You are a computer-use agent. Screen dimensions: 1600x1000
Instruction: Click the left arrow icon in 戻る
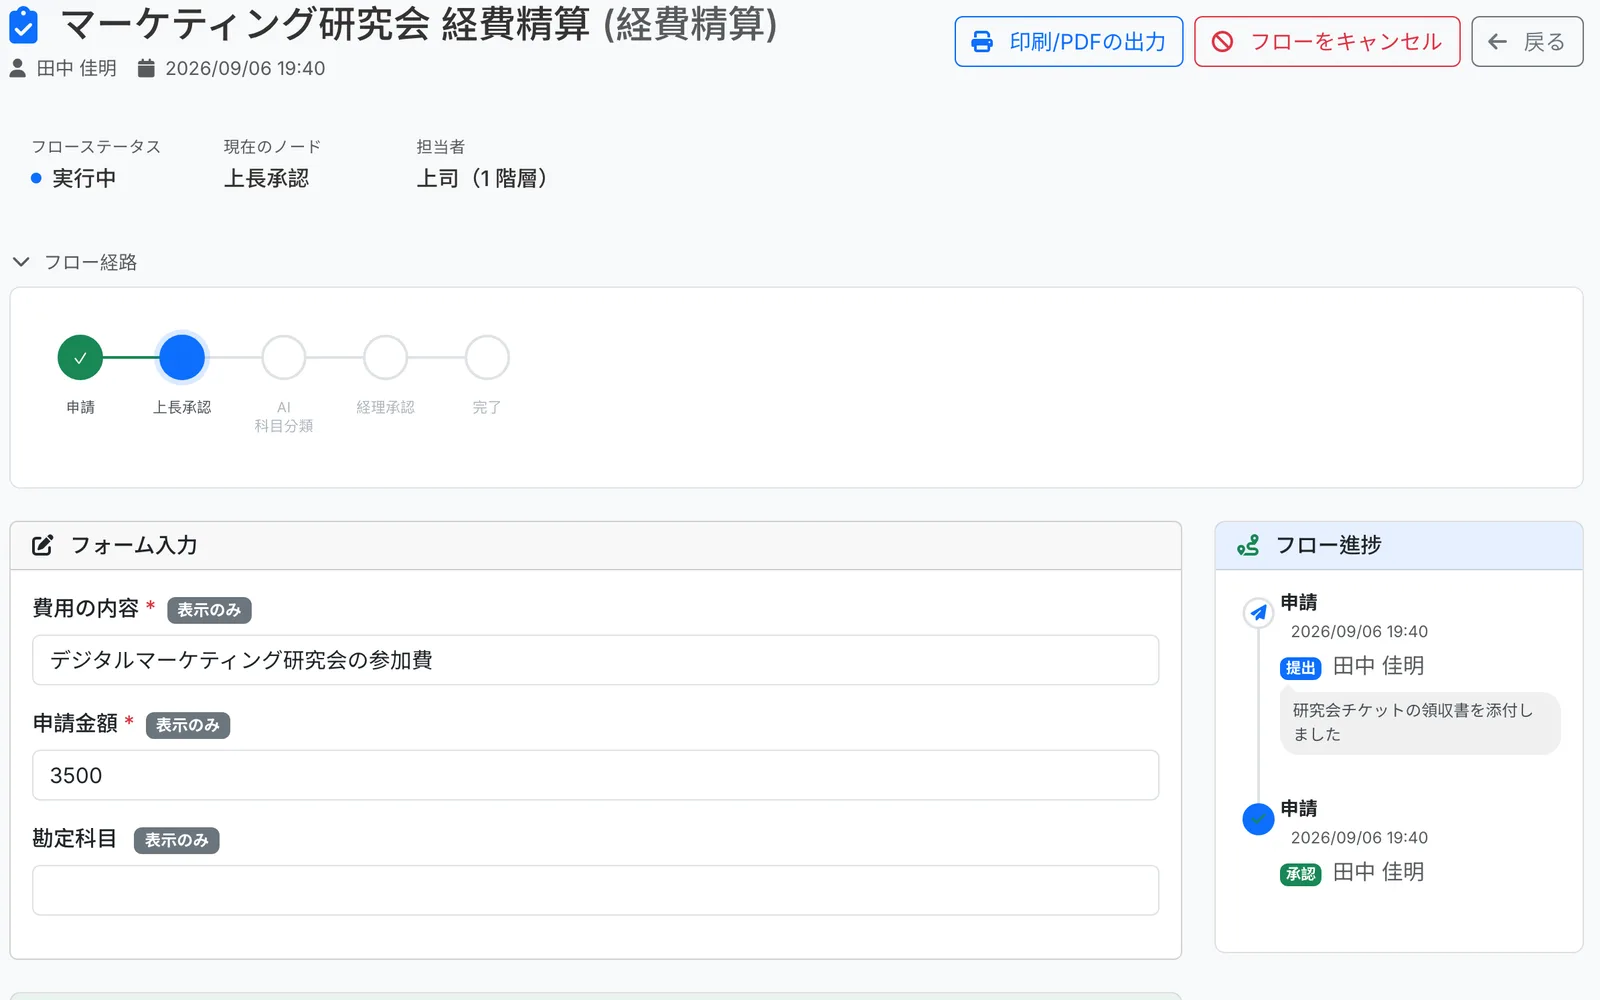click(x=1497, y=42)
